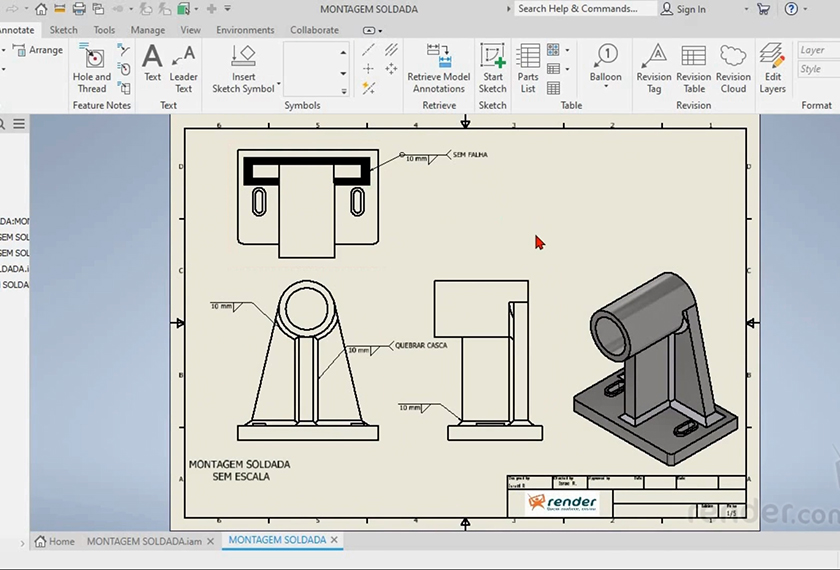Image resolution: width=840 pixels, height=570 pixels.
Task: Switch to the Sketch ribbon tab
Action: coord(64,30)
